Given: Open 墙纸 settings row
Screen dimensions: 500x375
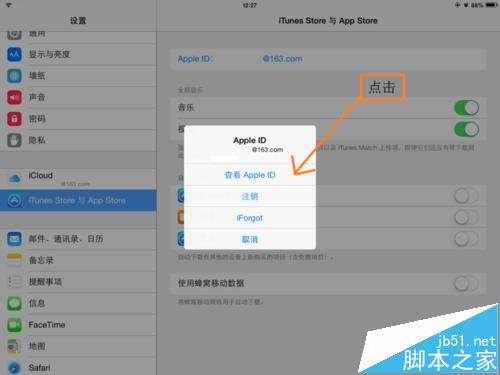Looking at the screenshot, I should [x=78, y=76].
